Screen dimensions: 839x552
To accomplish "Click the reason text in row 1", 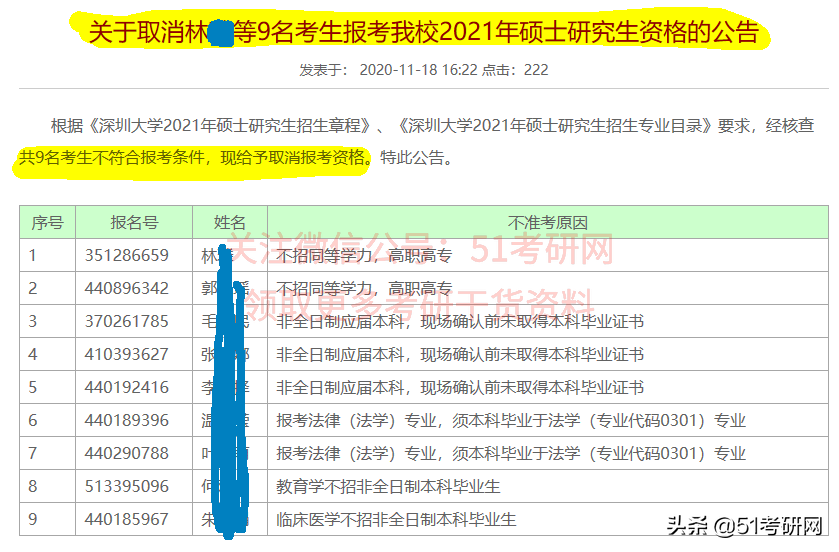I will click(x=364, y=256).
